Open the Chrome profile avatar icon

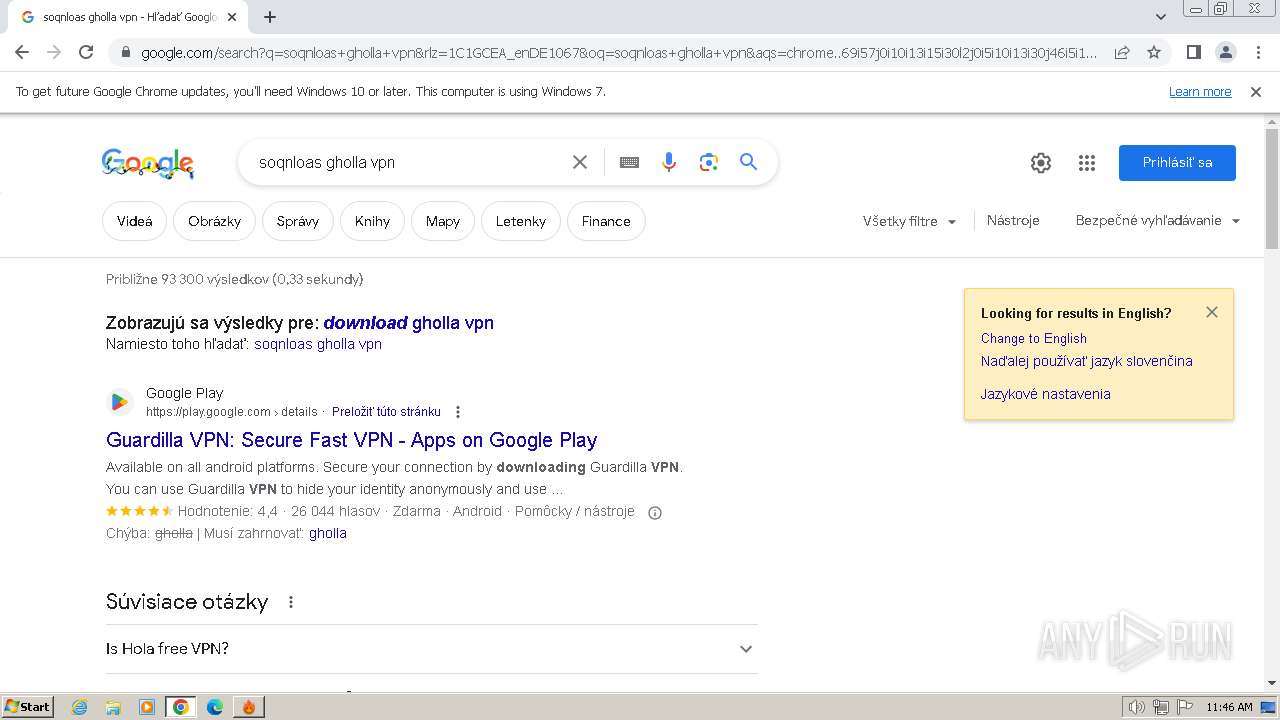pyautogui.click(x=1226, y=52)
